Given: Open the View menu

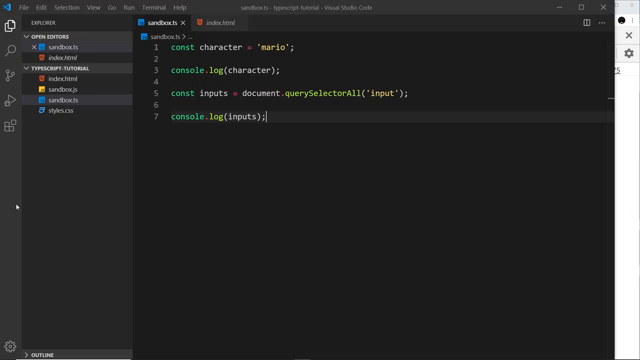Looking at the screenshot, I should coord(93,7).
